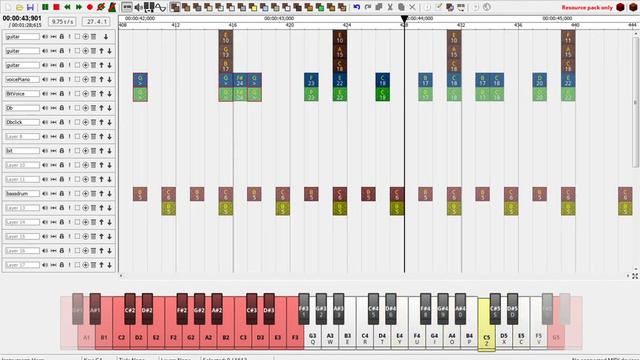This screenshot has height=360, width=640.
Task: Click the speaker volume-mode icon in toolbar
Action: point(138,7)
